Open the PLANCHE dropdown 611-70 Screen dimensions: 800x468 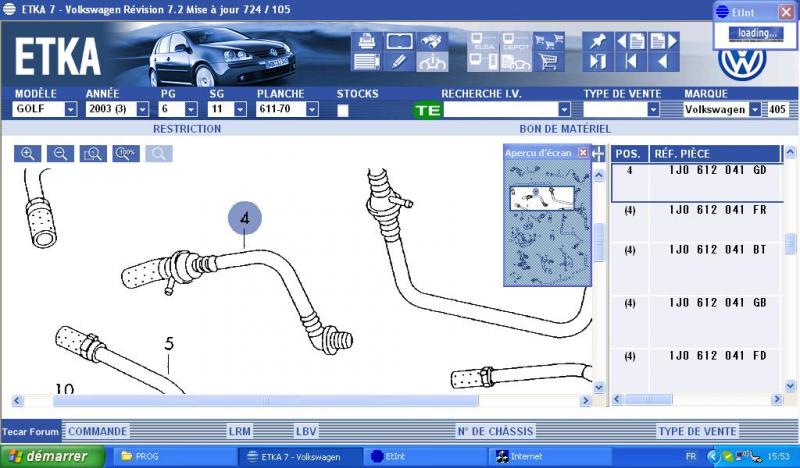312,109
